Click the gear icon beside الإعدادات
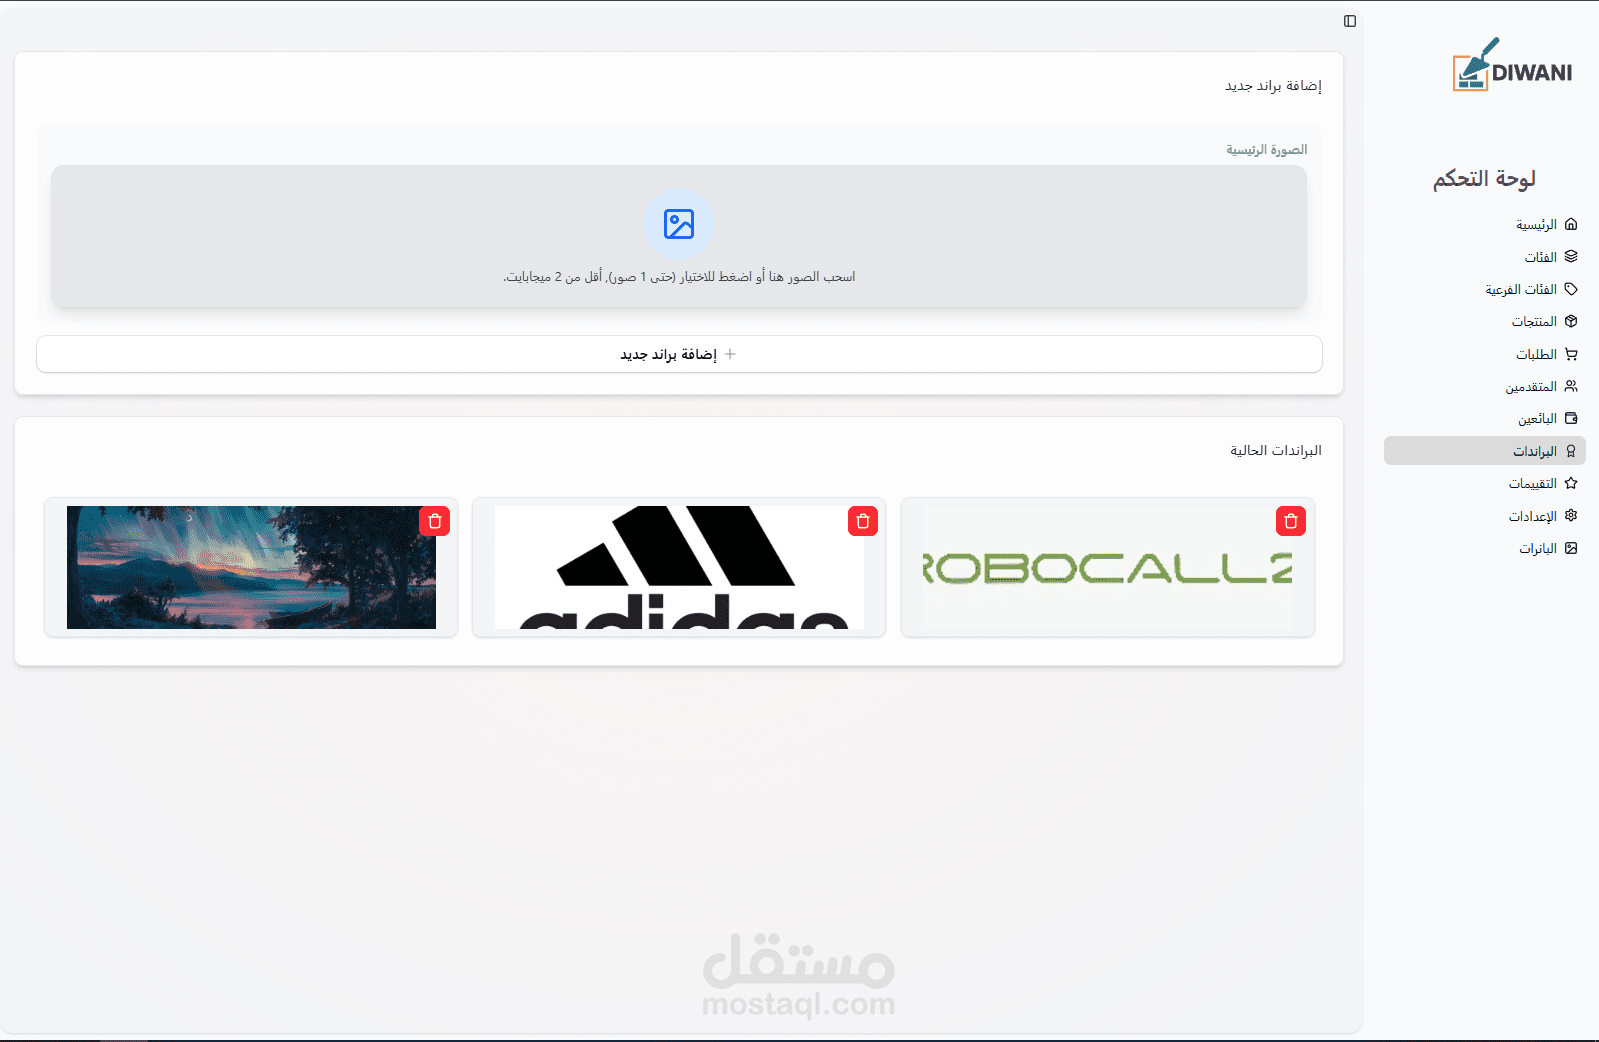Screen dimensions: 1599x1042 pyautogui.click(x=1571, y=515)
